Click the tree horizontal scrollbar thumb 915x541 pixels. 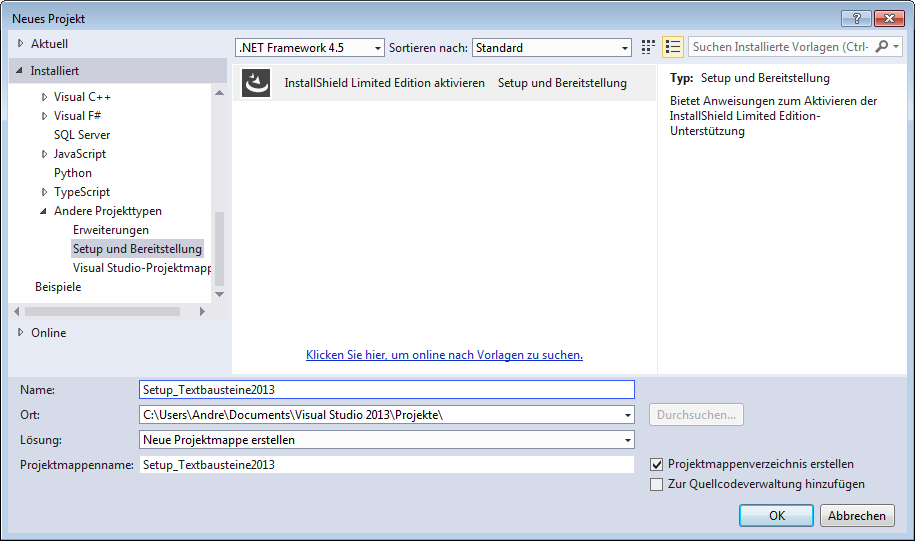[103, 312]
